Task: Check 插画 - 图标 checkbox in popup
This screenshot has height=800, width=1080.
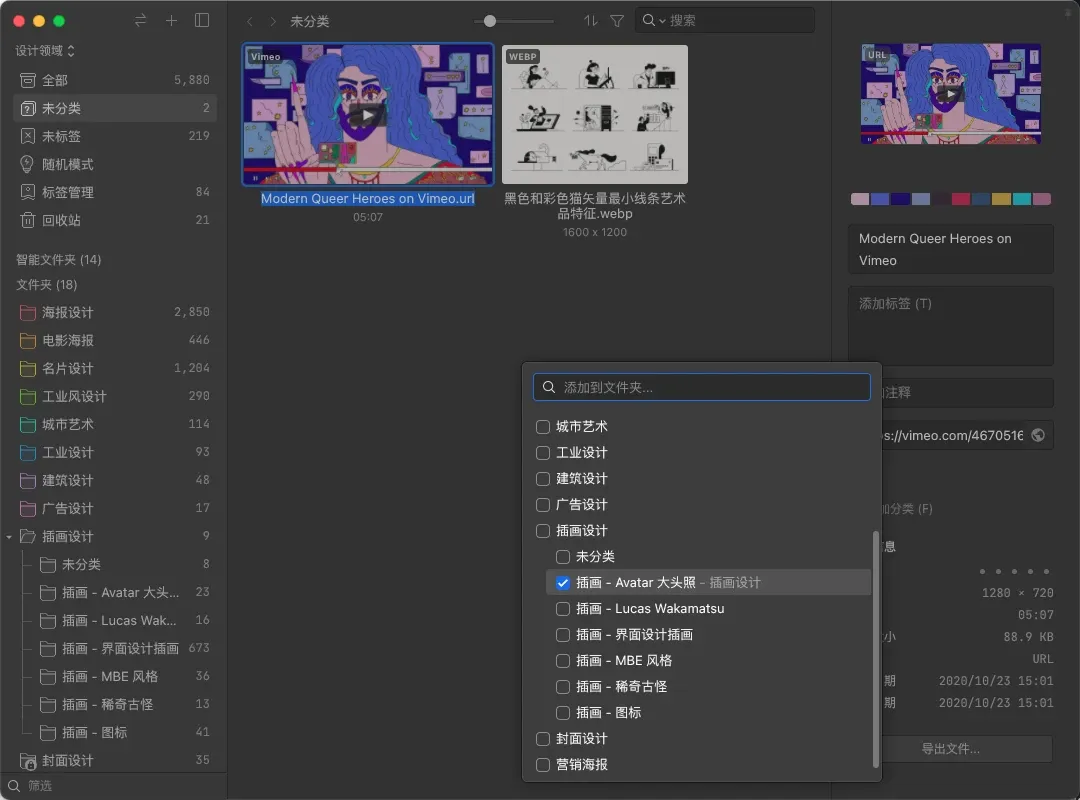Action: (x=563, y=712)
